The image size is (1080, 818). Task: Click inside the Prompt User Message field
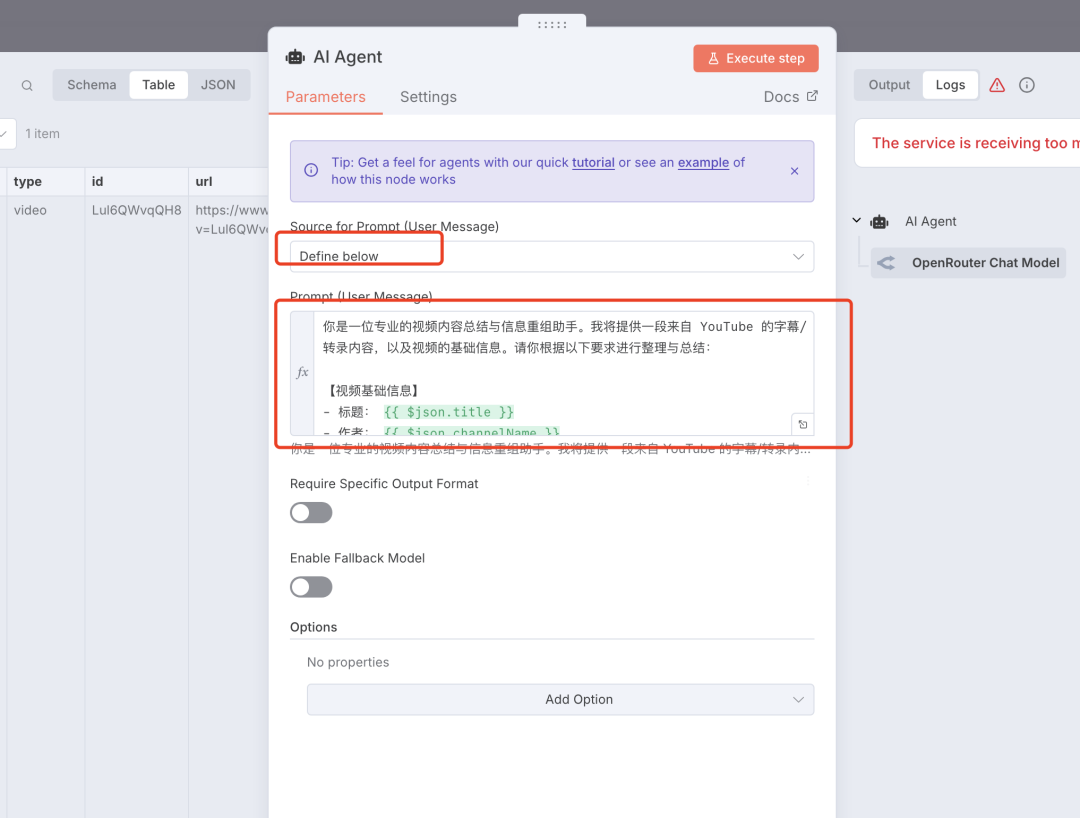(x=550, y=370)
